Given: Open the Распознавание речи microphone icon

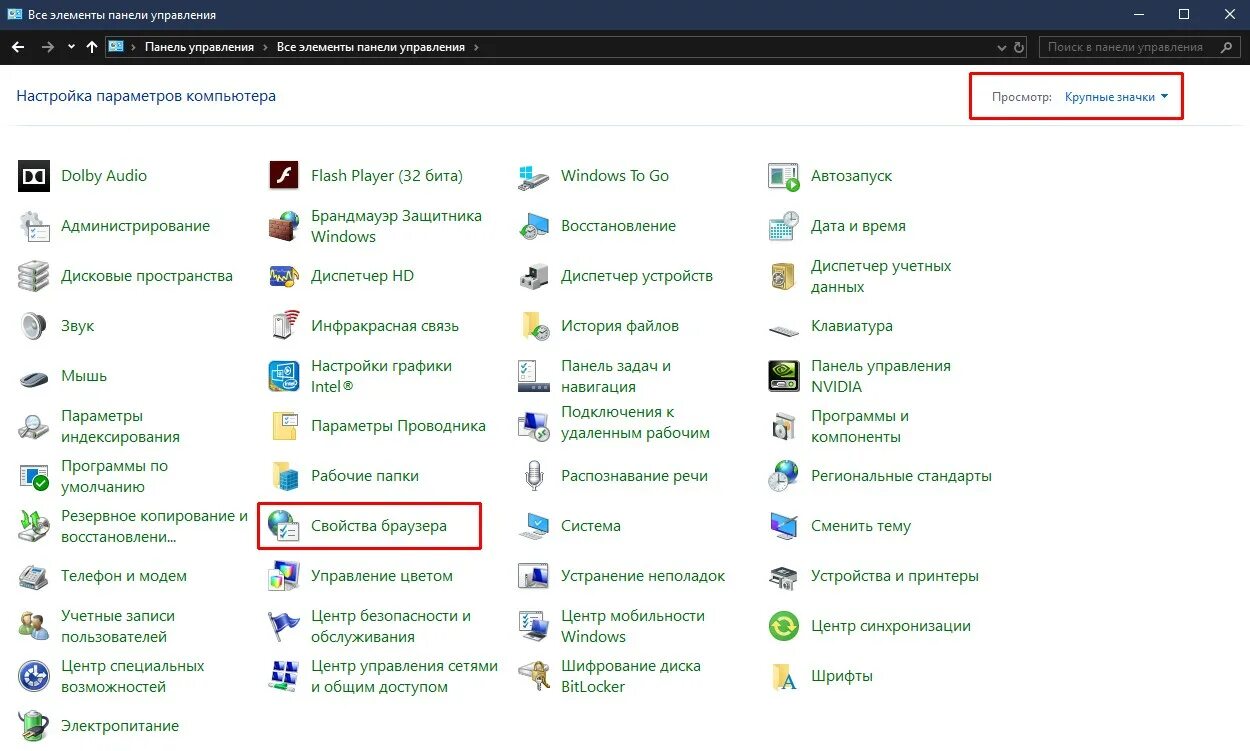Looking at the screenshot, I should [534, 476].
